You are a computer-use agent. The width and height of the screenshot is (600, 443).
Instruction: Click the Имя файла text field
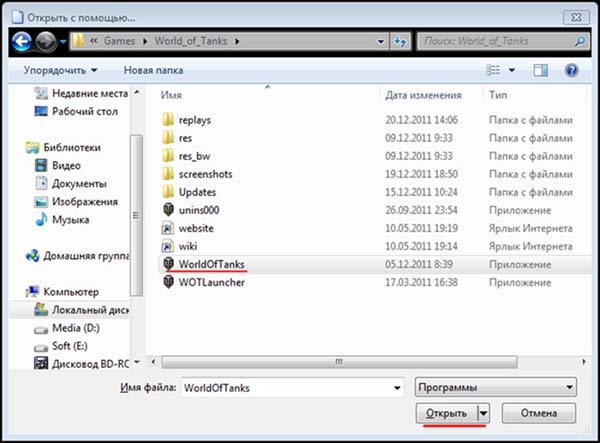[x=290, y=386]
